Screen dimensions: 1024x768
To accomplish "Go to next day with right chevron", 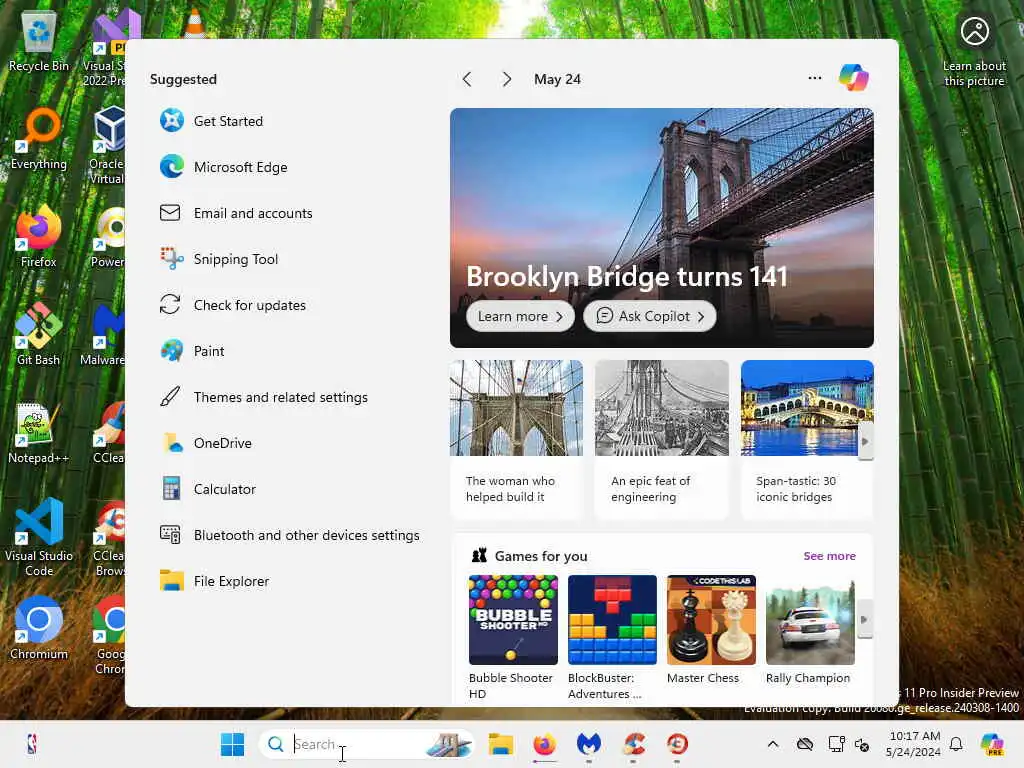I will [507, 80].
